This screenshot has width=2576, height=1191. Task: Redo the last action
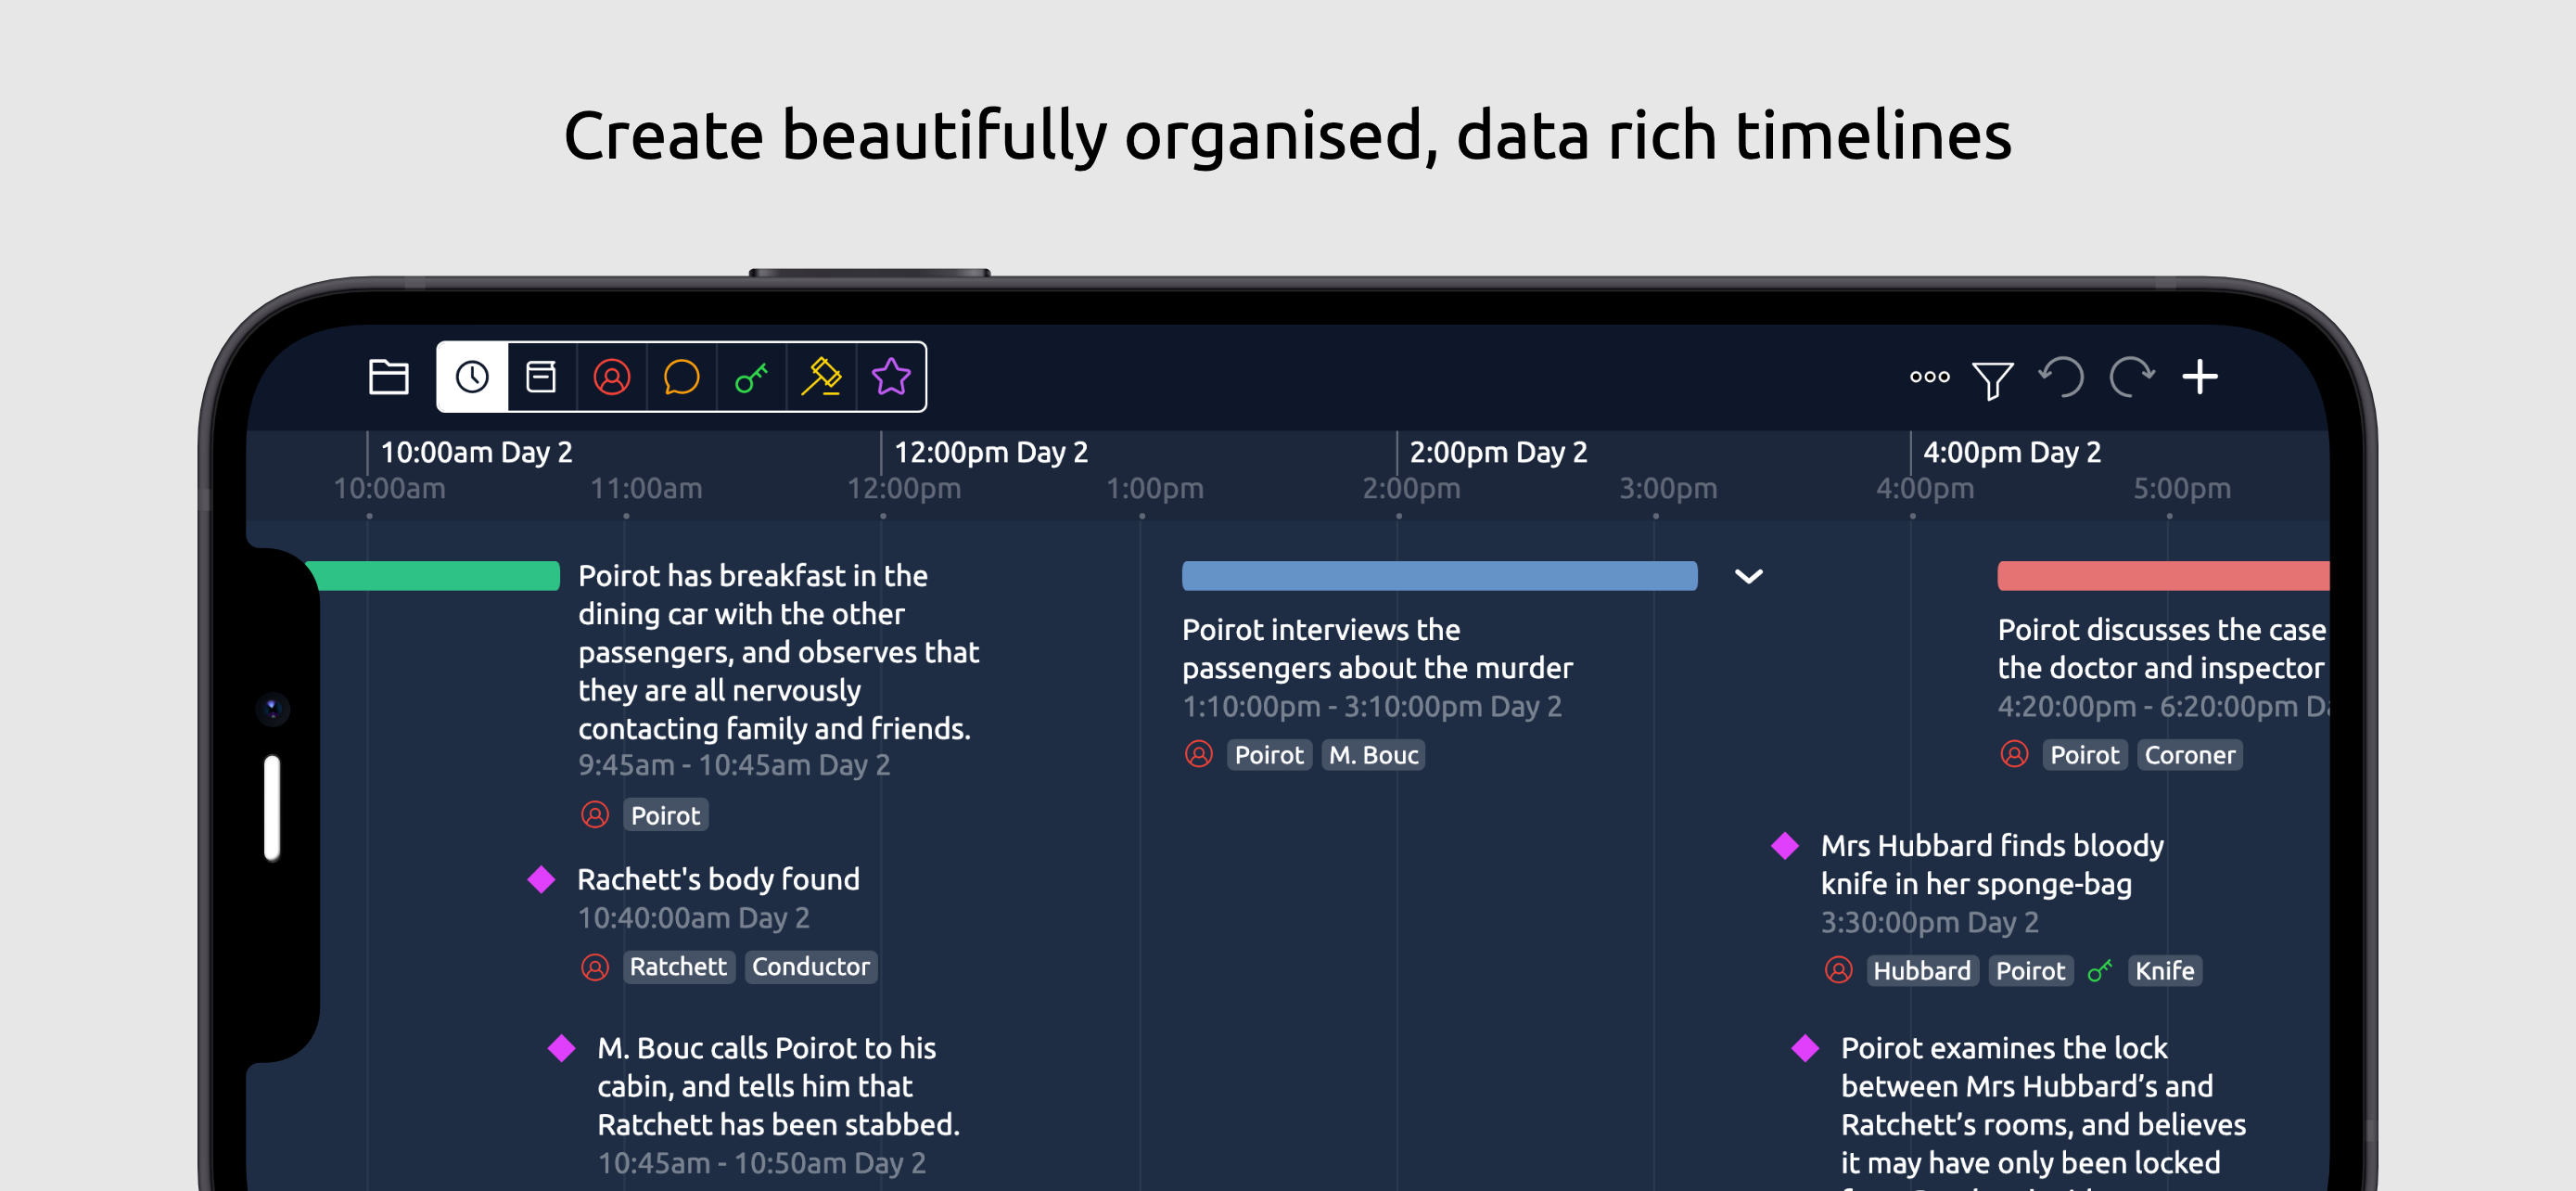point(2131,377)
